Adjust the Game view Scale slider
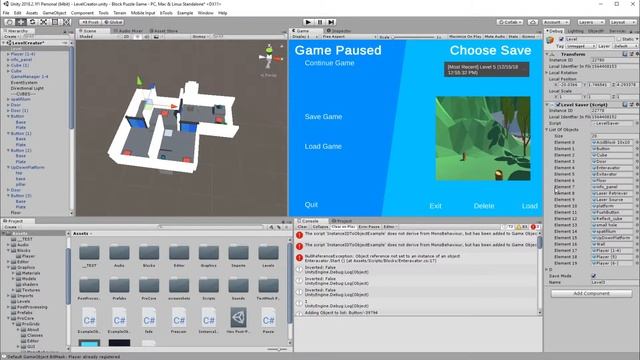This screenshot has width=640, height=360. click(x=414, y=37)
